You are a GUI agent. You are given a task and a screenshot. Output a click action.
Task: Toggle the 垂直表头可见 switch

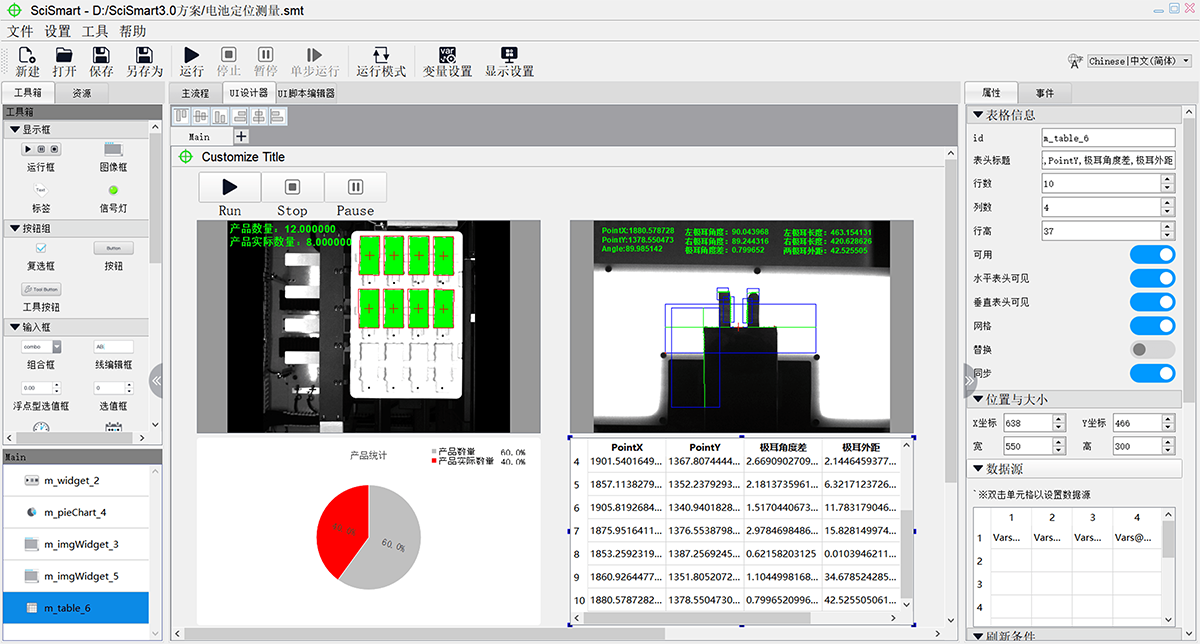pos(1152,302)
